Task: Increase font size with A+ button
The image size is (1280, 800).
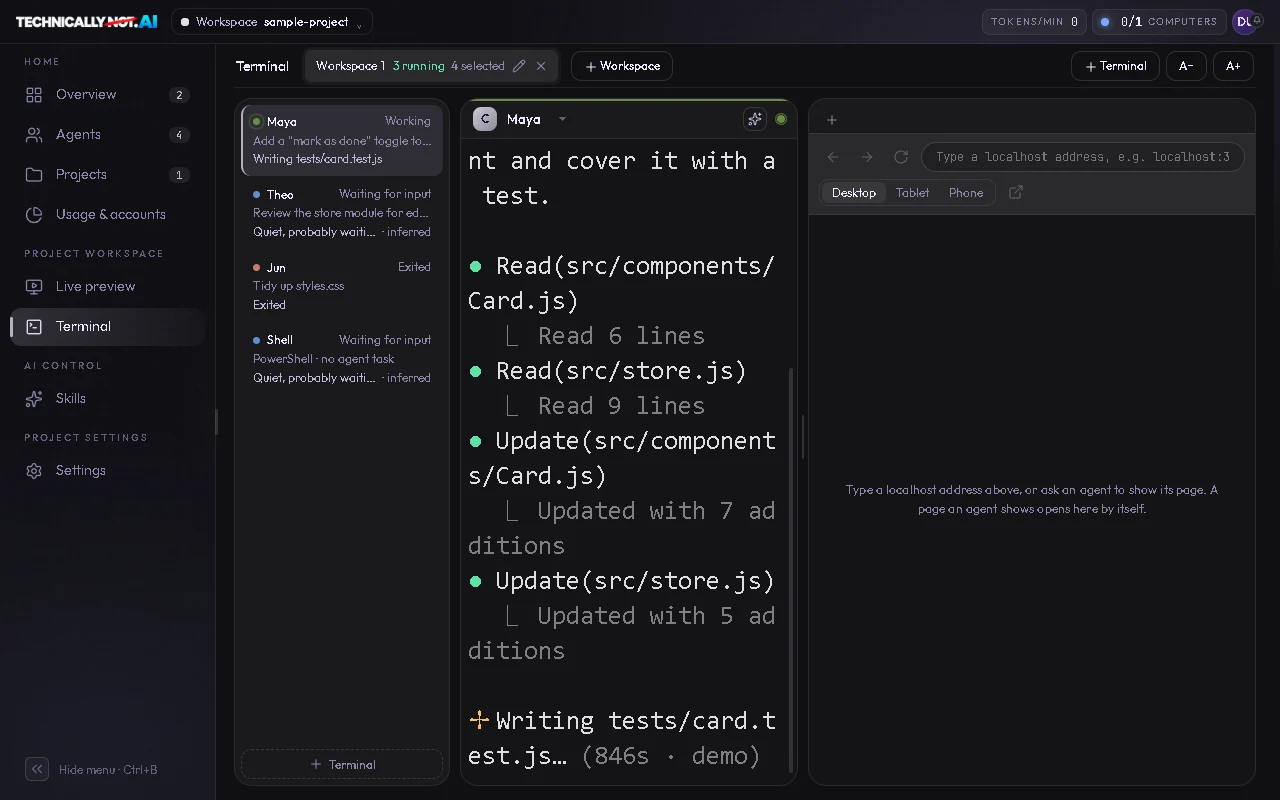Action: click(1233, 66)
